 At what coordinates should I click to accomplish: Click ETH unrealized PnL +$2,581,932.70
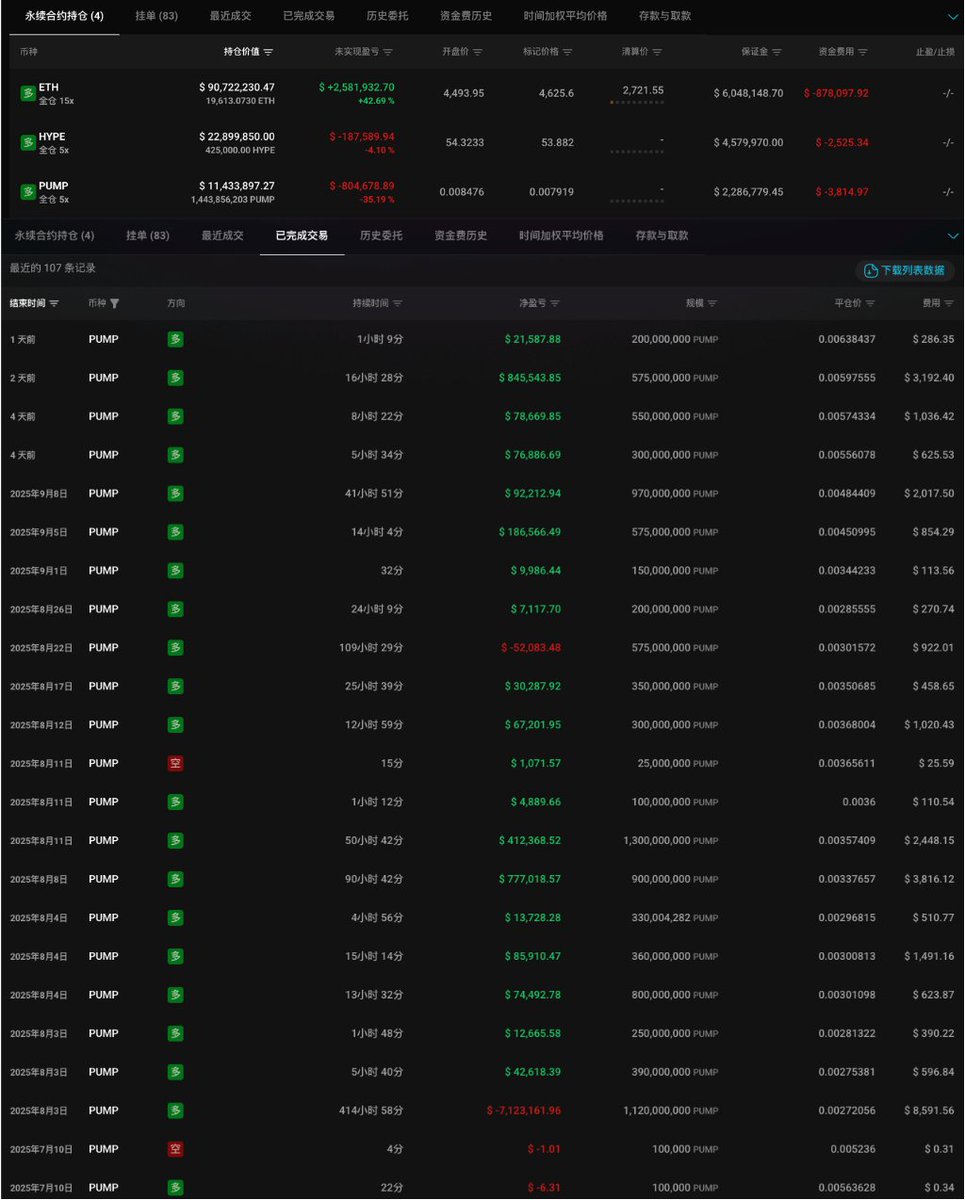pyautogui.click(x=357, y=88)
